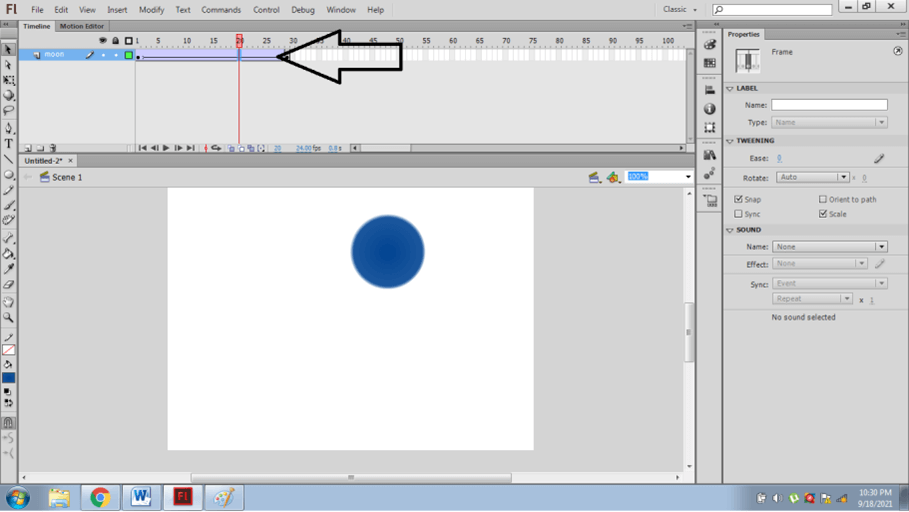
Task: Collapse the LABEL section
Action: pyautogui.click(x=730, y=89)
